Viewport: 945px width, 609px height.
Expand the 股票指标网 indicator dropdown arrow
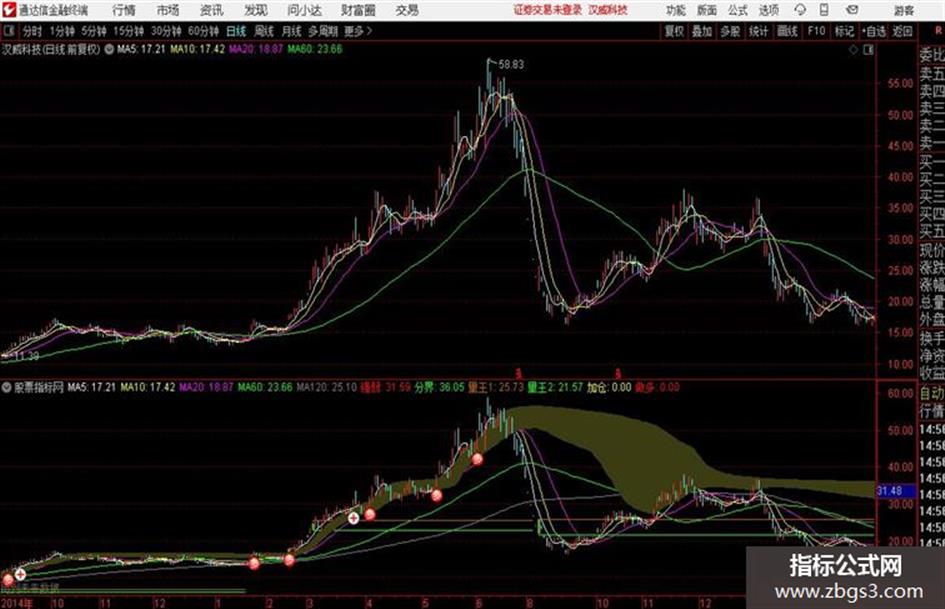(6, 388)
